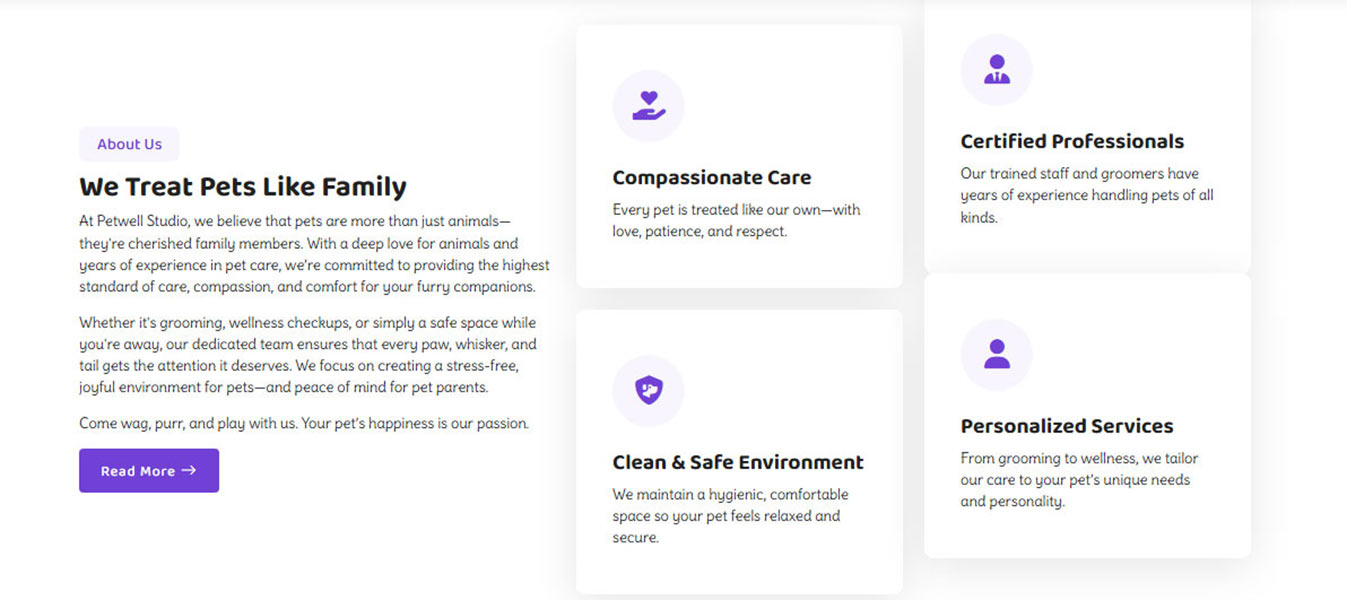Image resolution: width=1347 pixels, height=600 pixels.
Task: Click the paragraph starting Whether it's grooming
Action: 308,355
